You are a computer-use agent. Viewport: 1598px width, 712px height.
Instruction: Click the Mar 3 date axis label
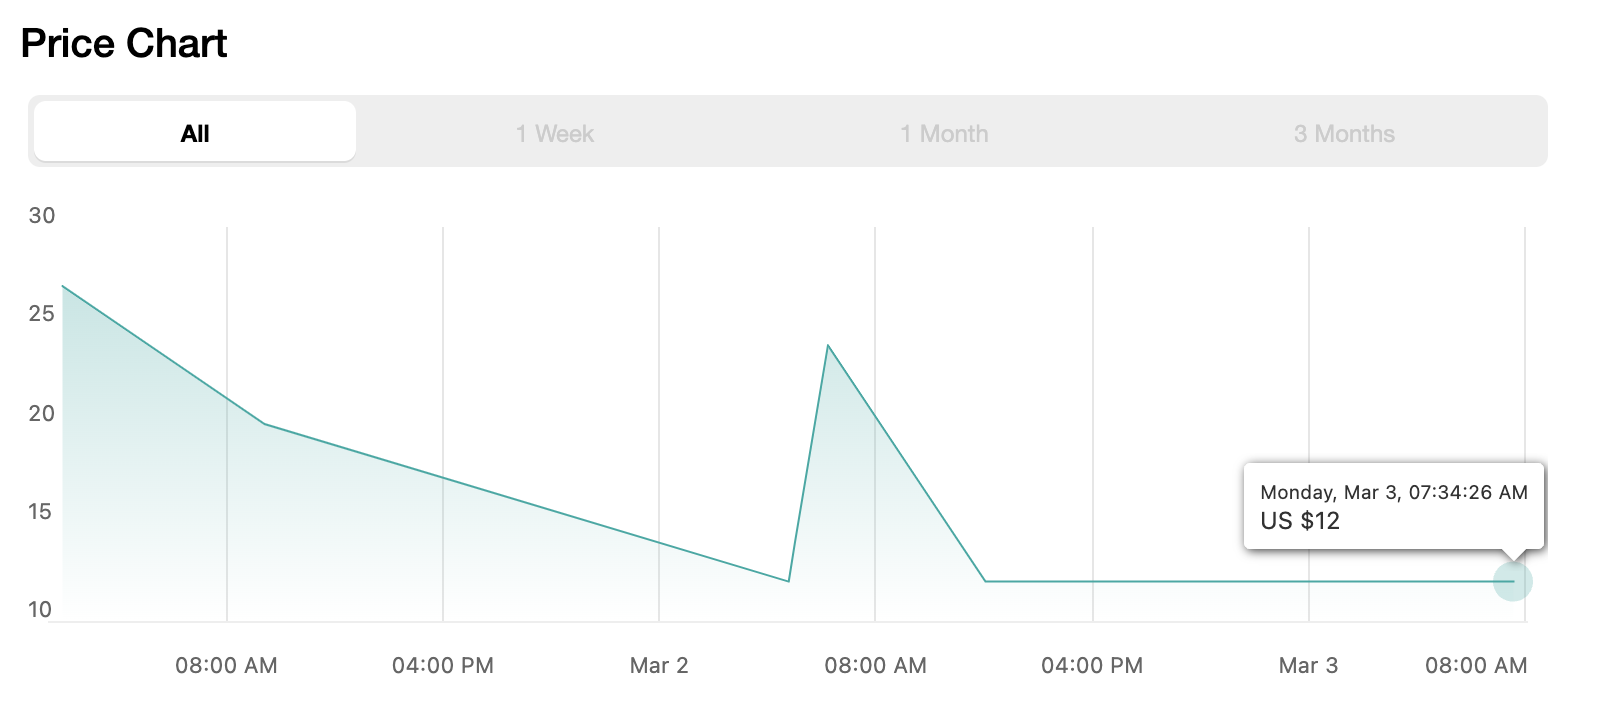click(1308, 665)
